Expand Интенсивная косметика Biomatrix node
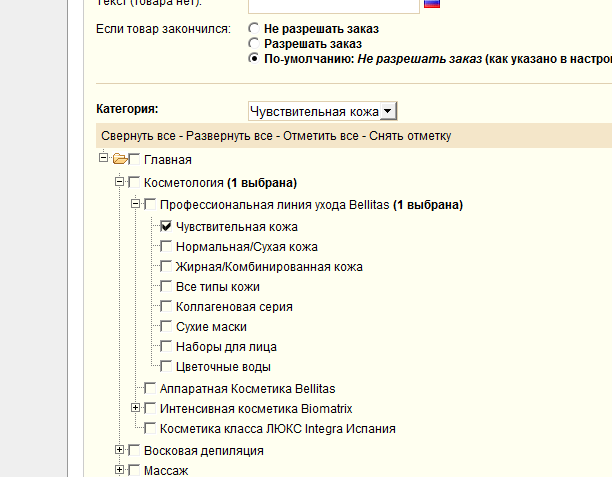This screenshot has height=477, width=612. tap(136, 408)
